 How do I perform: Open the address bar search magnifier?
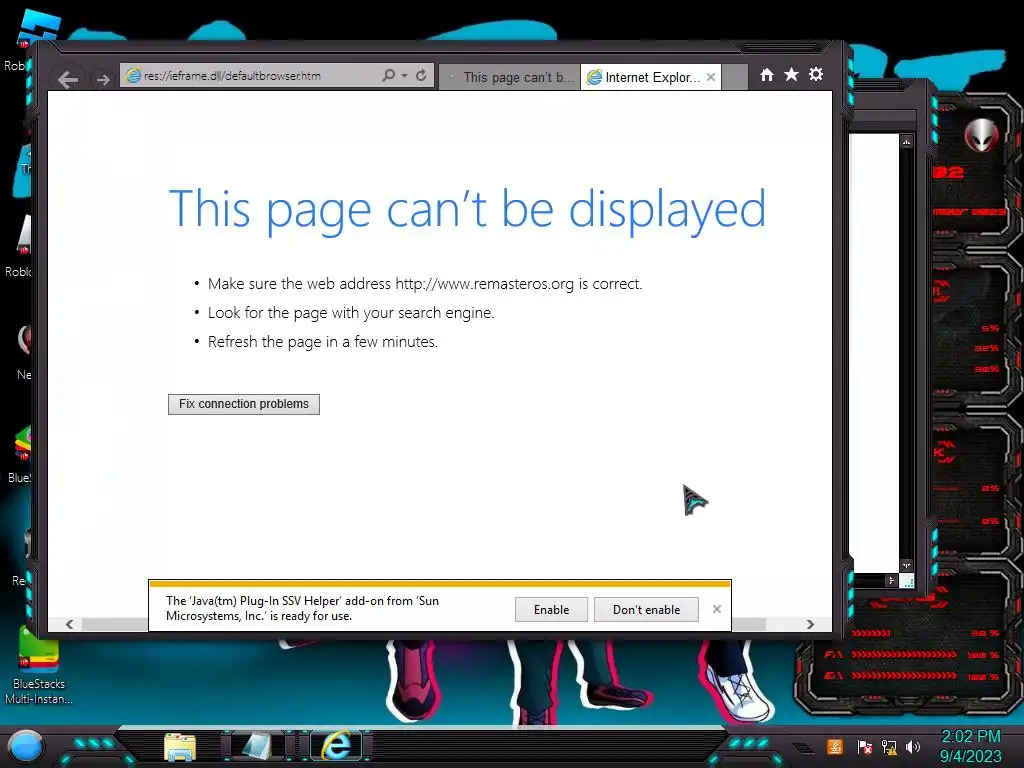click(388, 75)
